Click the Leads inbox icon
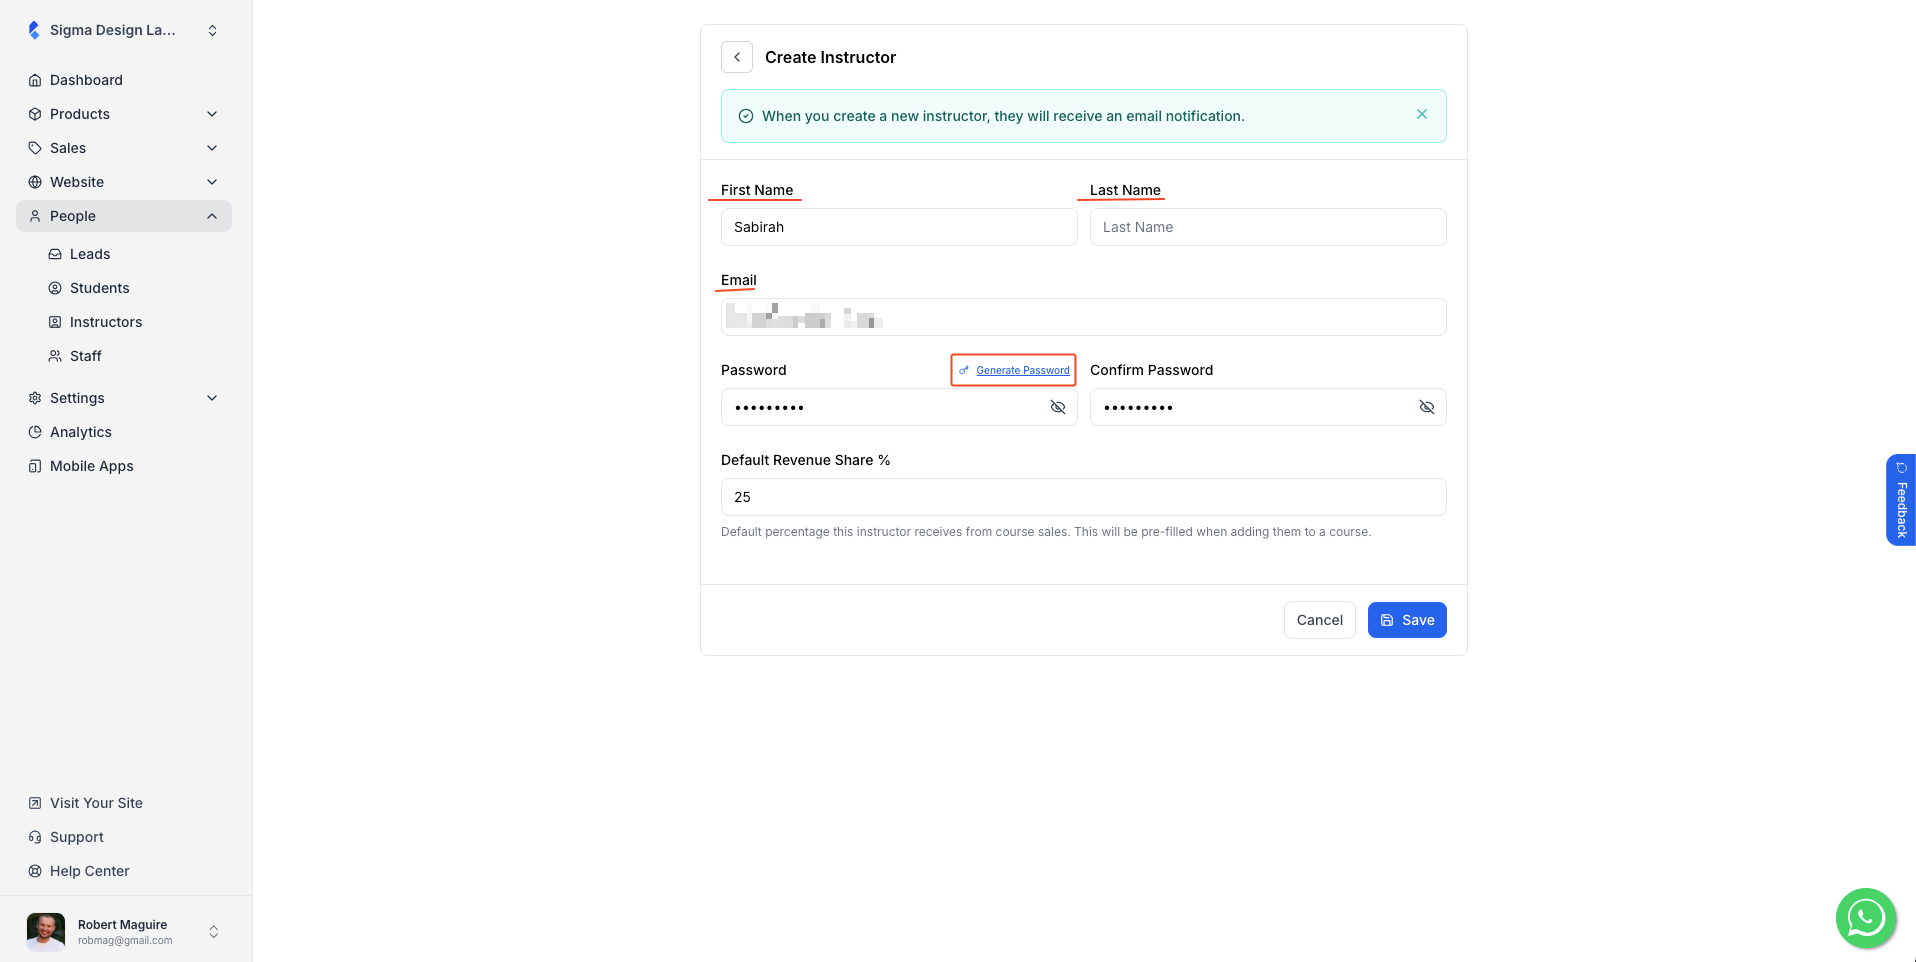This screenshot has width=1916, height=962. tap(55, 254)
